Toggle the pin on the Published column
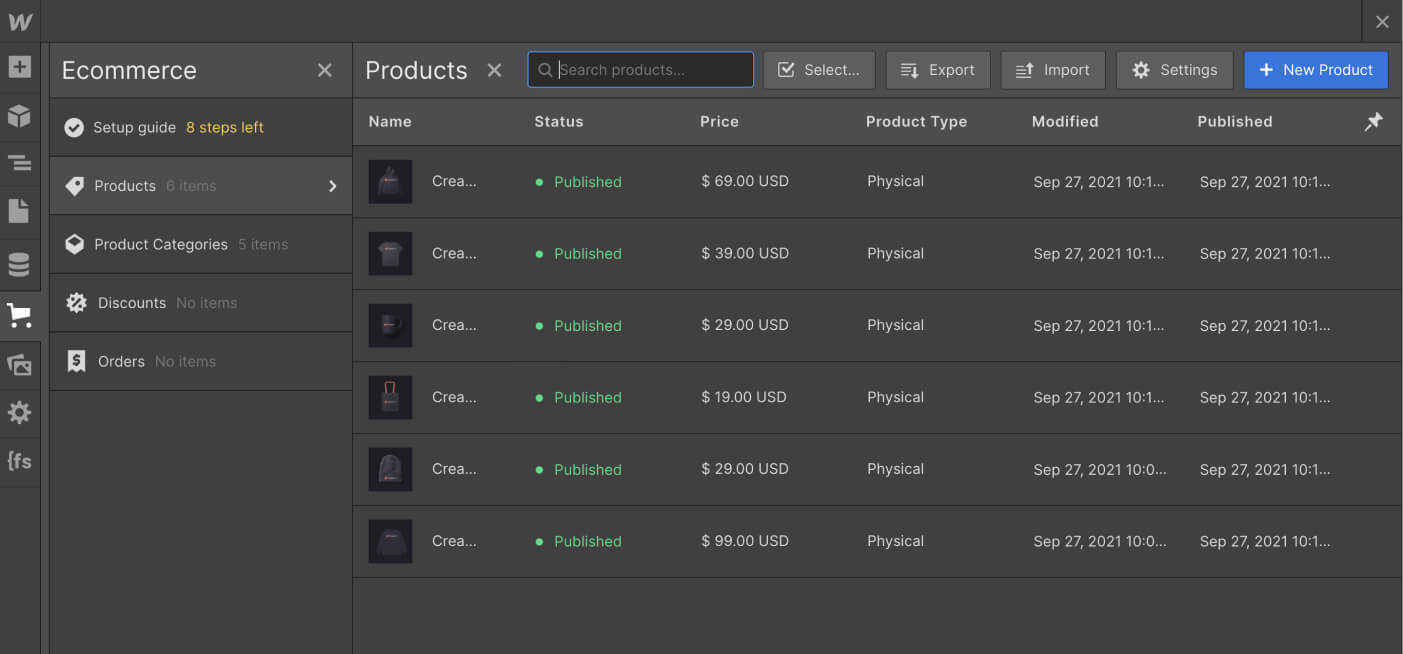 coord(1373,121)
